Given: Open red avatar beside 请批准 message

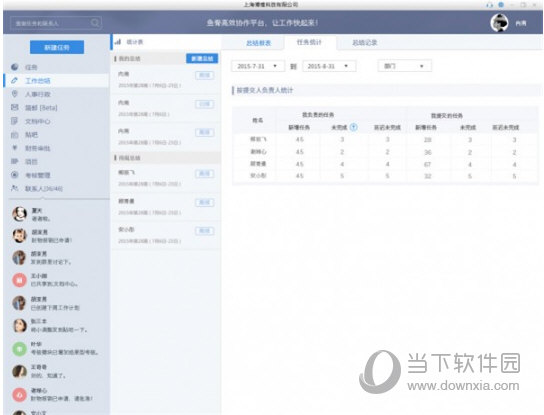Looking at the screenshot, I should coord(19,394).
